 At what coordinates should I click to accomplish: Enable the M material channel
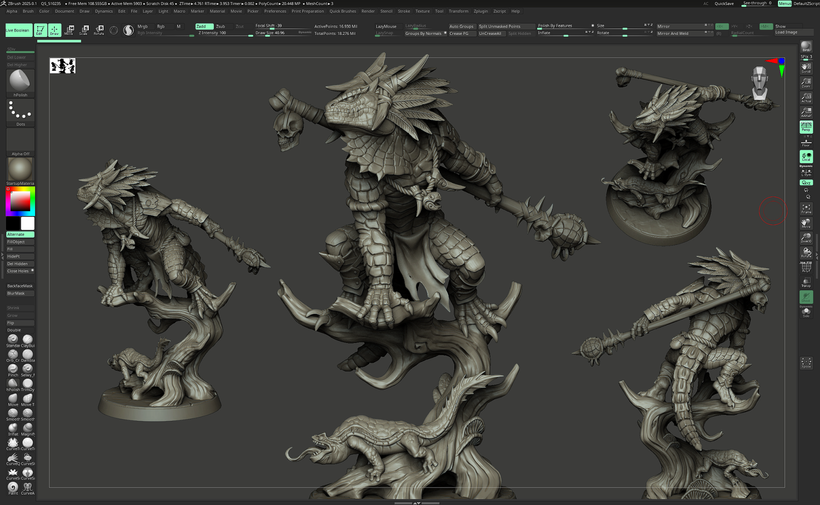[x=178, y=26]
